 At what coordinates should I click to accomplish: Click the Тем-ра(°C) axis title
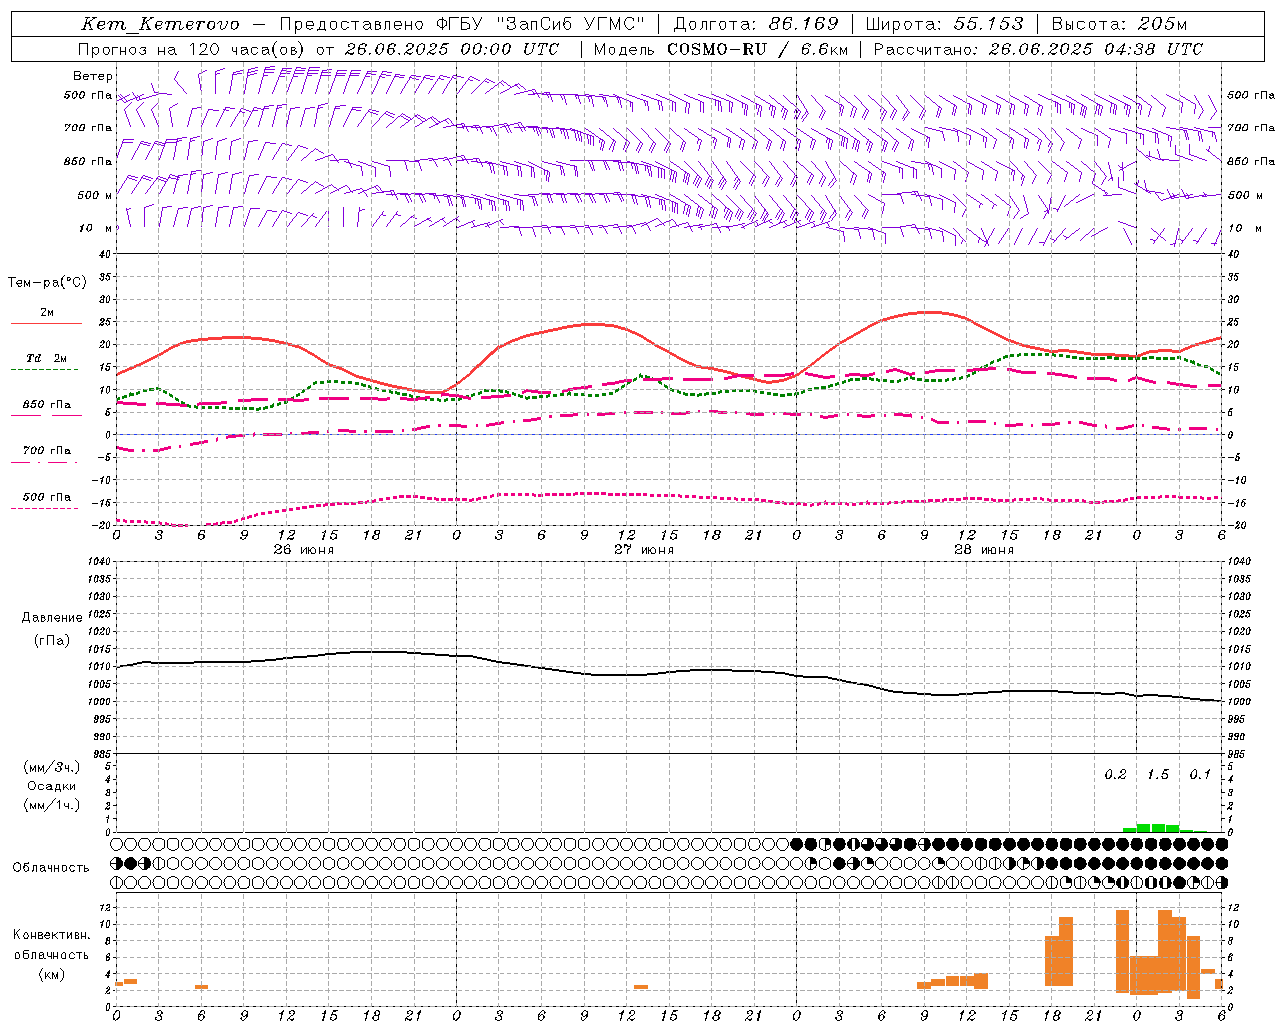coord(47,283)
